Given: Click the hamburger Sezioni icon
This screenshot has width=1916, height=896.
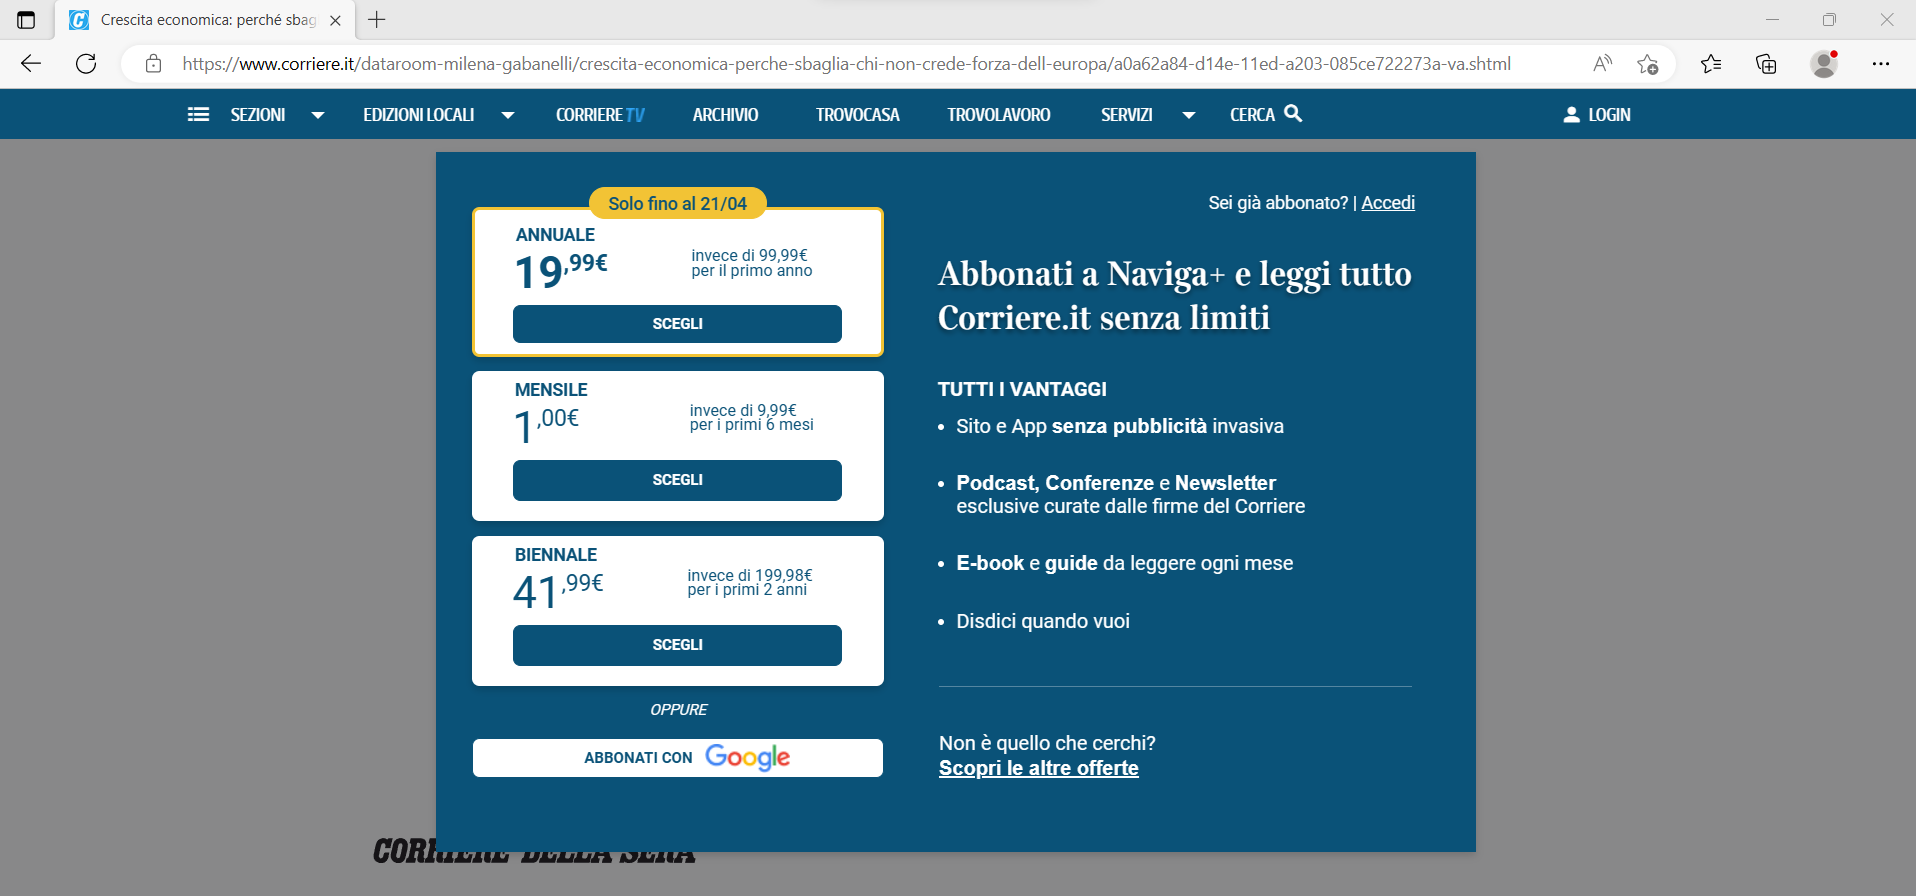Looking at the screenshot, I should coord(198,115).
